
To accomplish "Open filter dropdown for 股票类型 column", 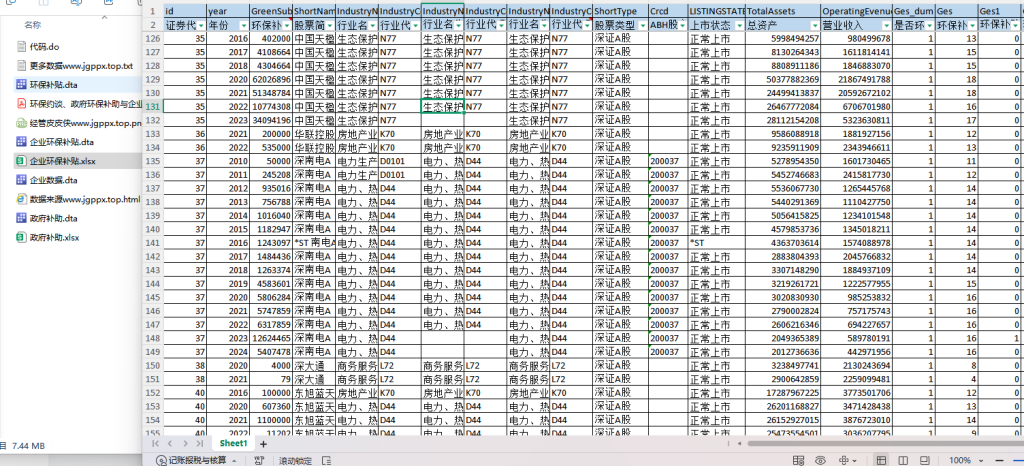I will tap(642, 25).
